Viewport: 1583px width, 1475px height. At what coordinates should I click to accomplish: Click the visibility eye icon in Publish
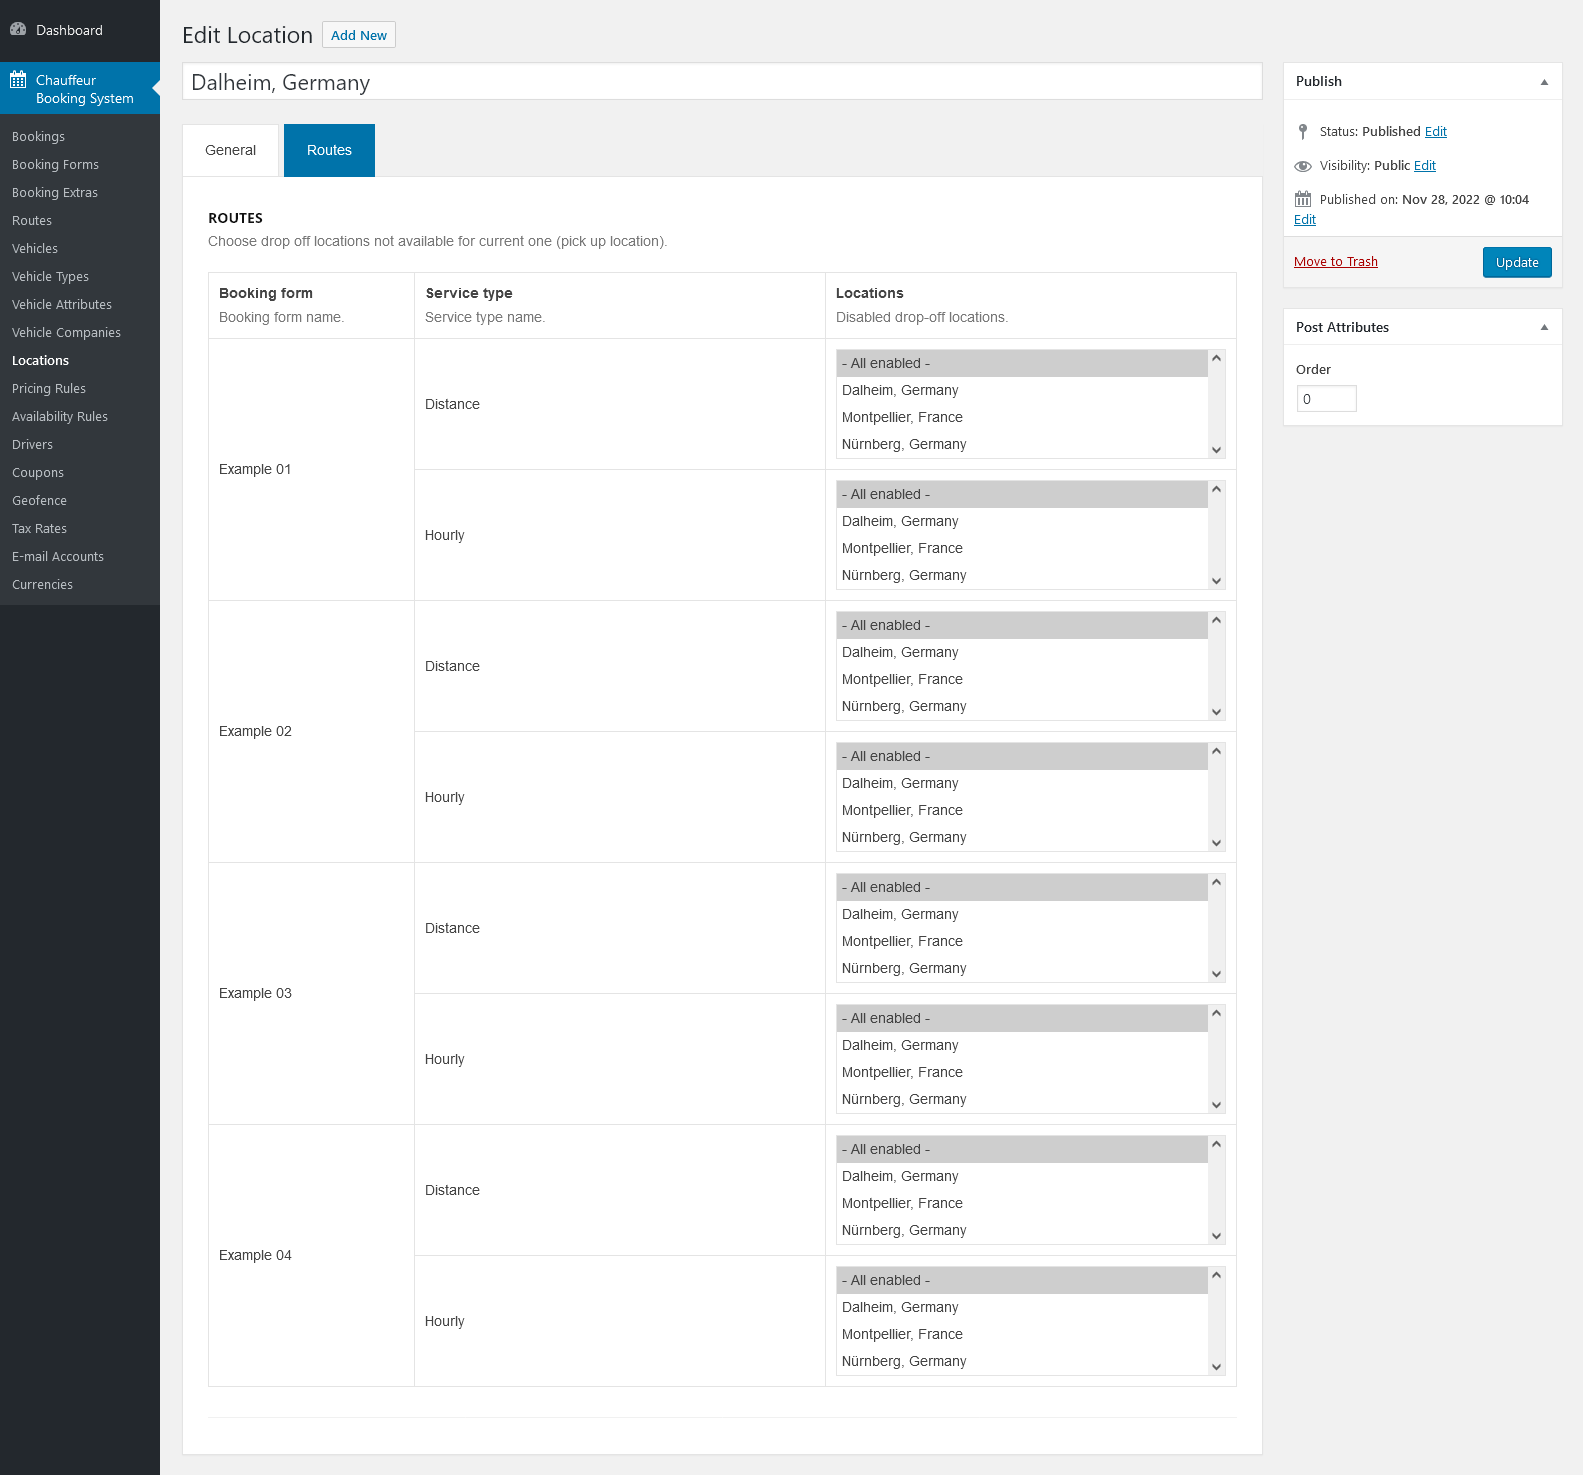(1302, 166)
